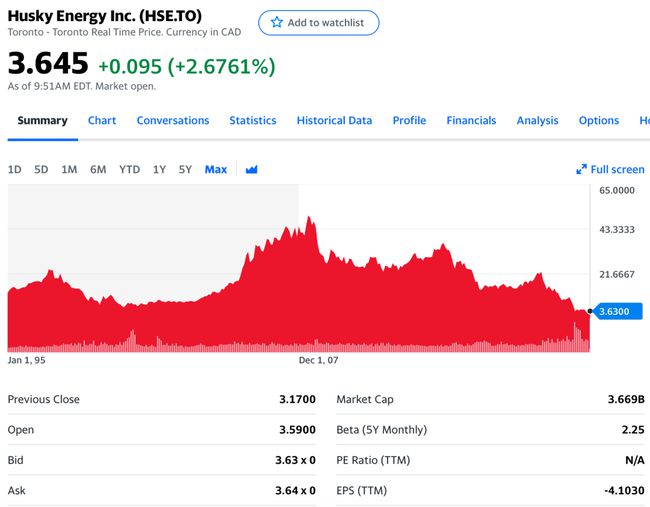Click the Husky Energy Inc. (HSE.TO) title
This screenshot has height=507, width=650.
[x=104, y=16]
